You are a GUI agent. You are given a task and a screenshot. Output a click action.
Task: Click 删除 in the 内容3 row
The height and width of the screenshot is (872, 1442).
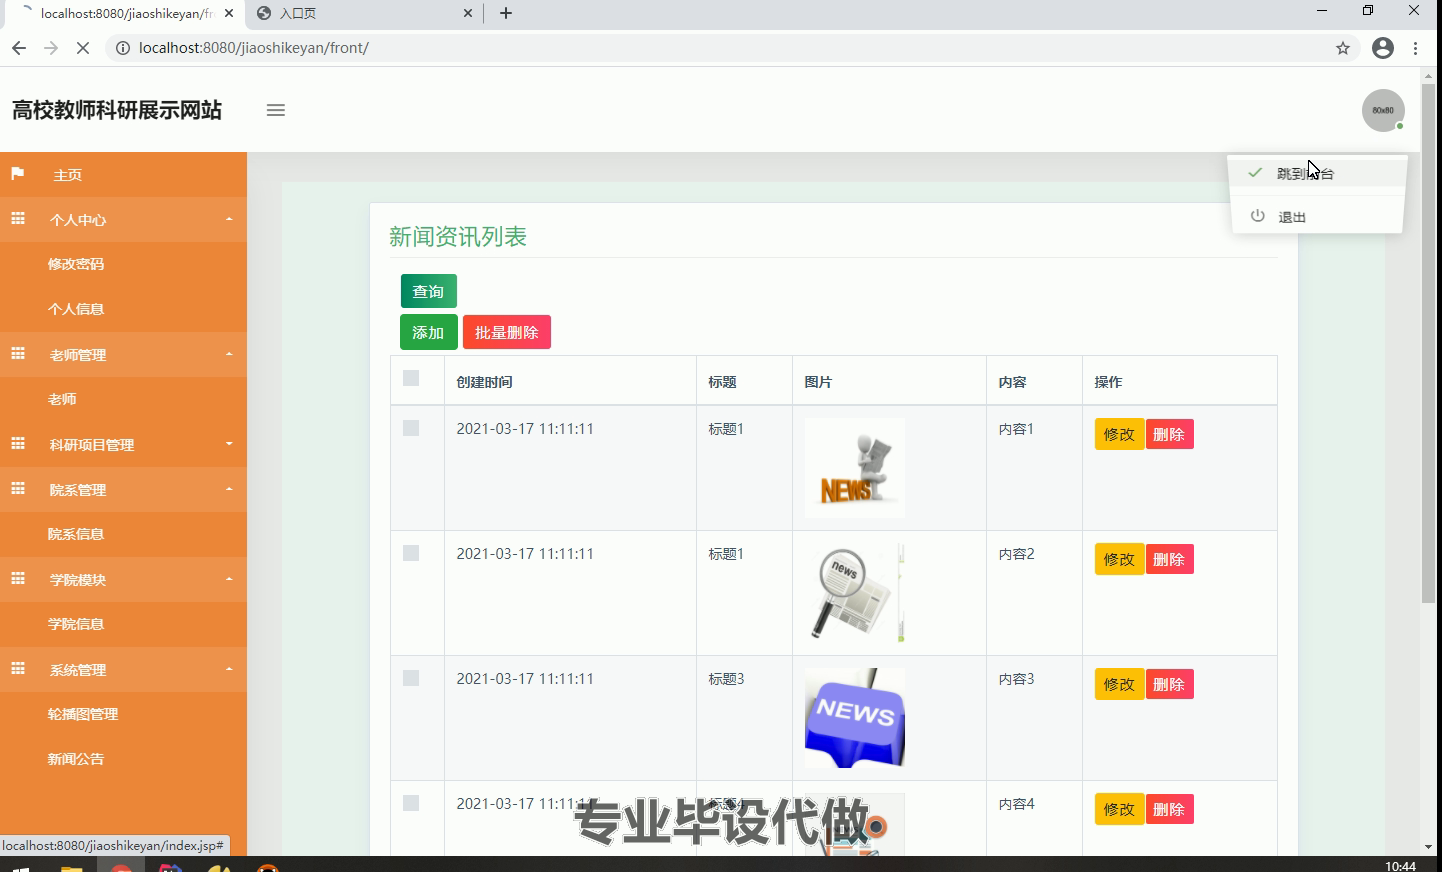(1169, 684)
